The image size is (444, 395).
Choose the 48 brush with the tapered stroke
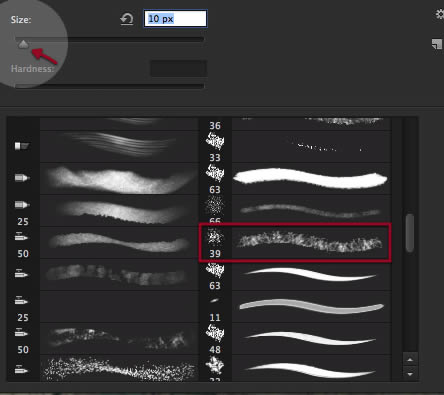(x=295, y=338)
